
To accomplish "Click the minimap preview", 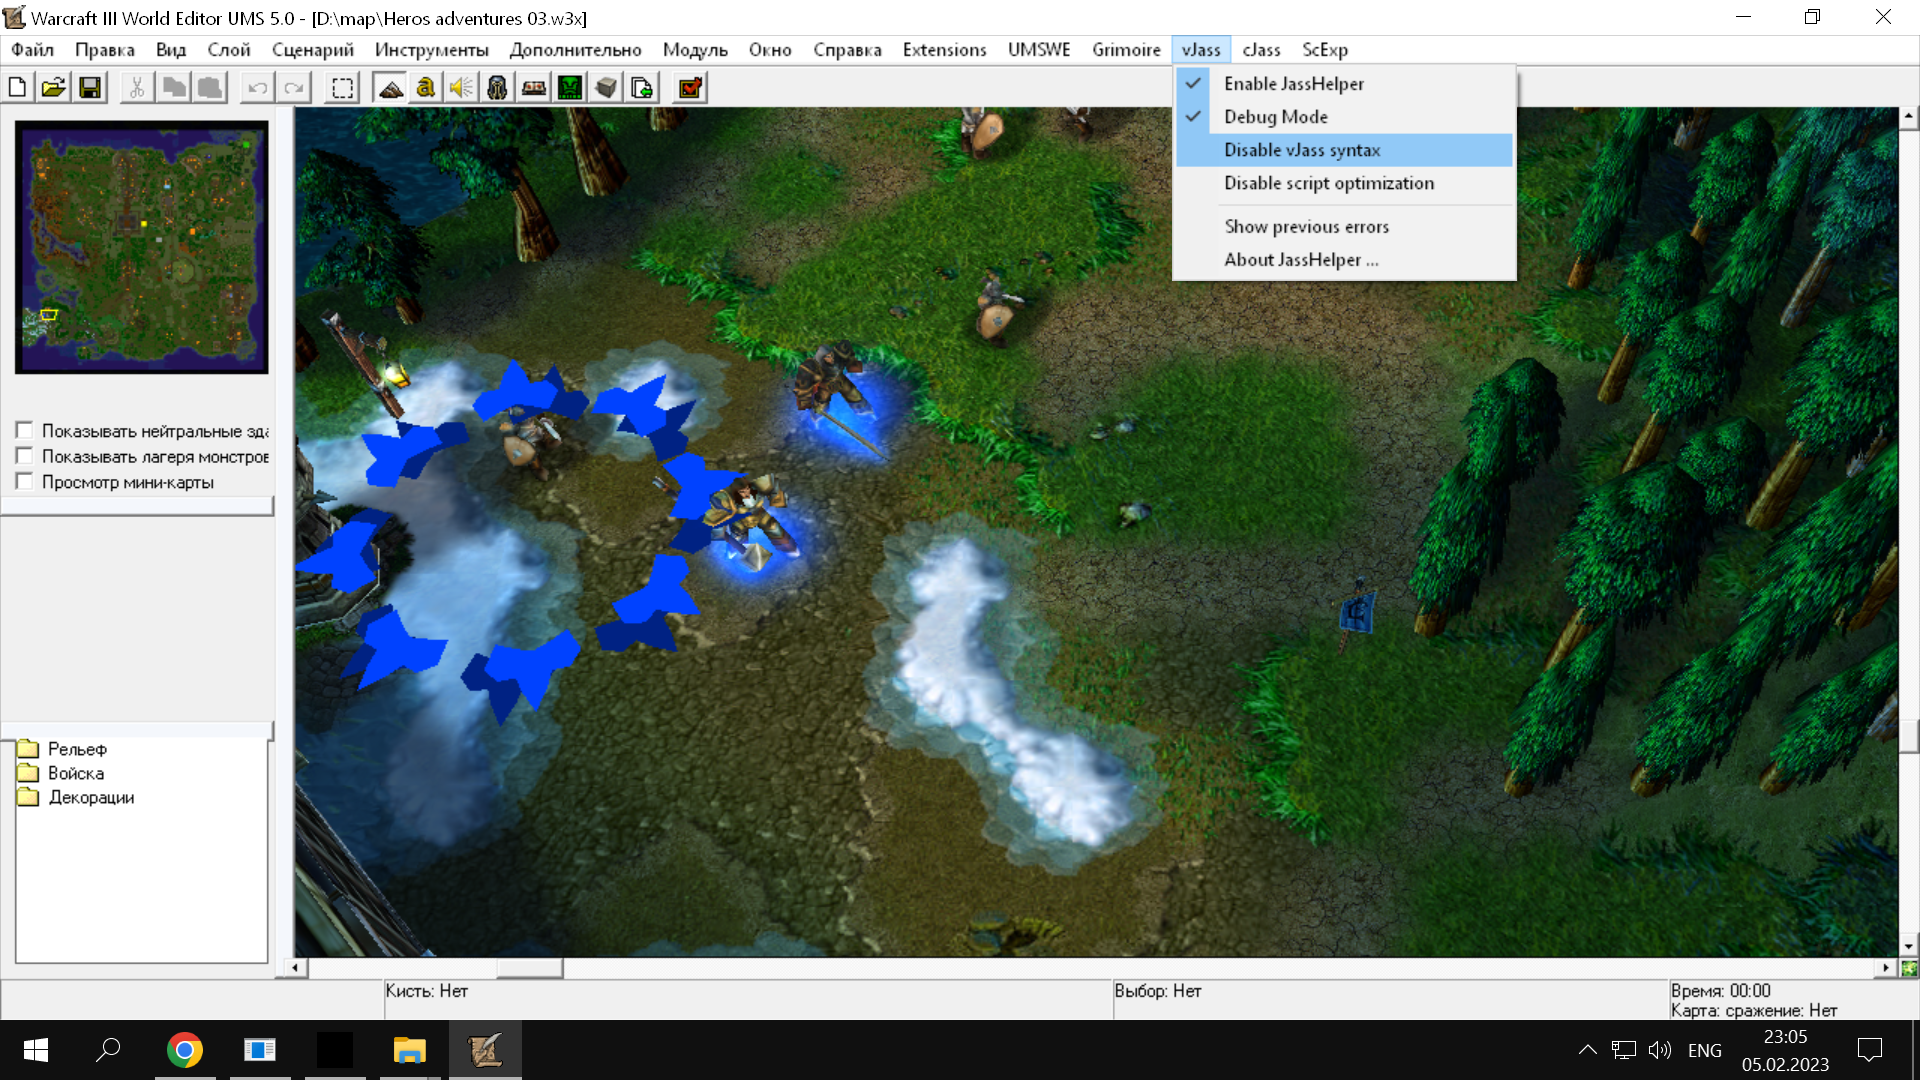I will 142,247.
